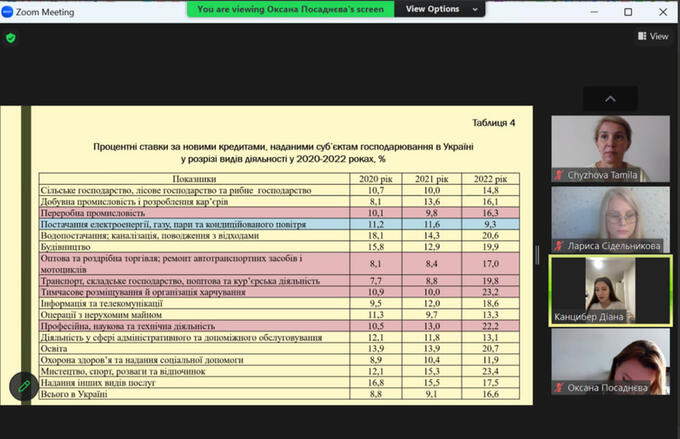Click the divider handle beside participant panel
This screenshot has width=680, height=439.
coord(539,254)
